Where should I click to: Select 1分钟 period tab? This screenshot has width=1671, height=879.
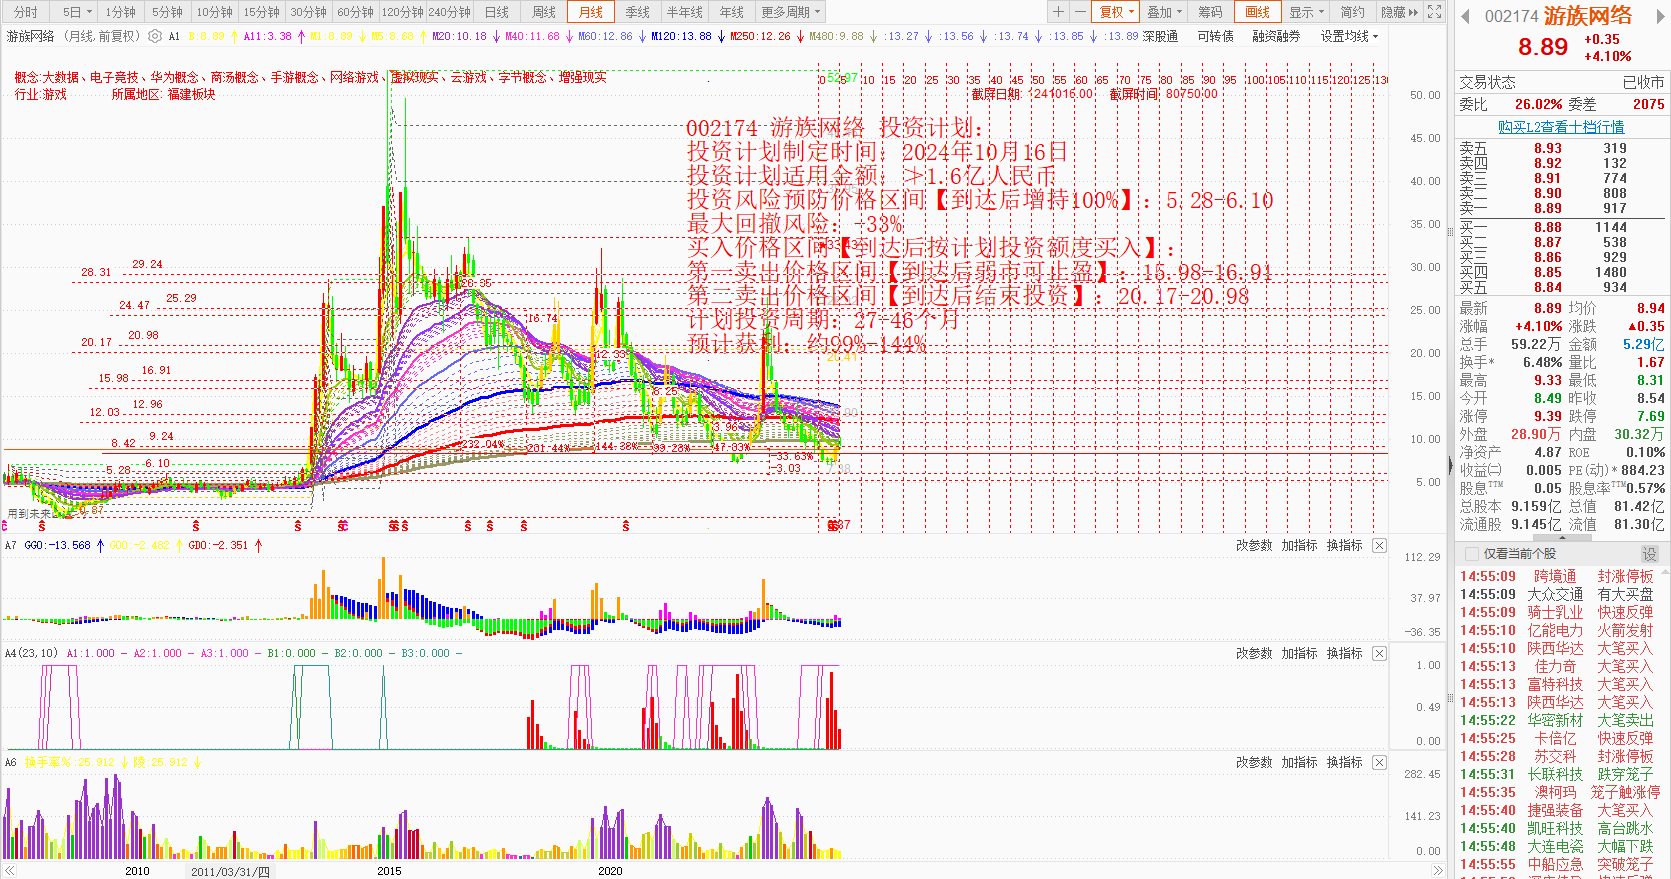point(120,12)
